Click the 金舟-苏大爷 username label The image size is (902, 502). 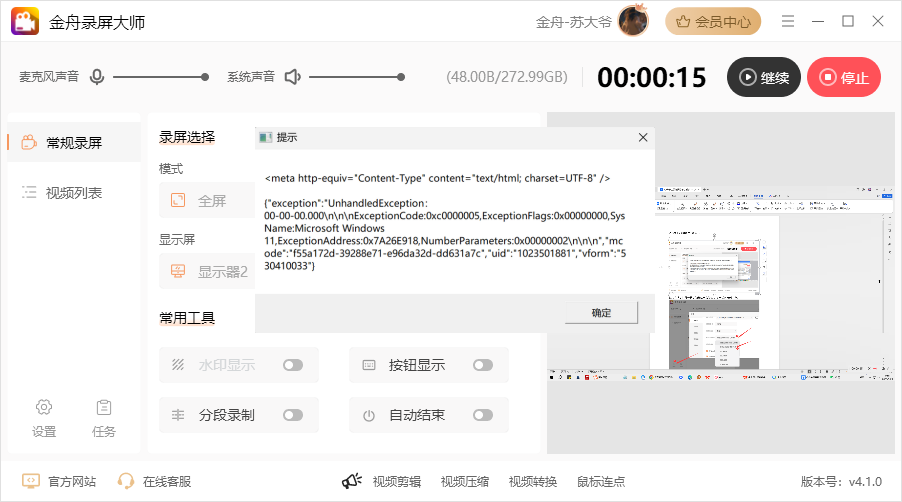[574, 22]
